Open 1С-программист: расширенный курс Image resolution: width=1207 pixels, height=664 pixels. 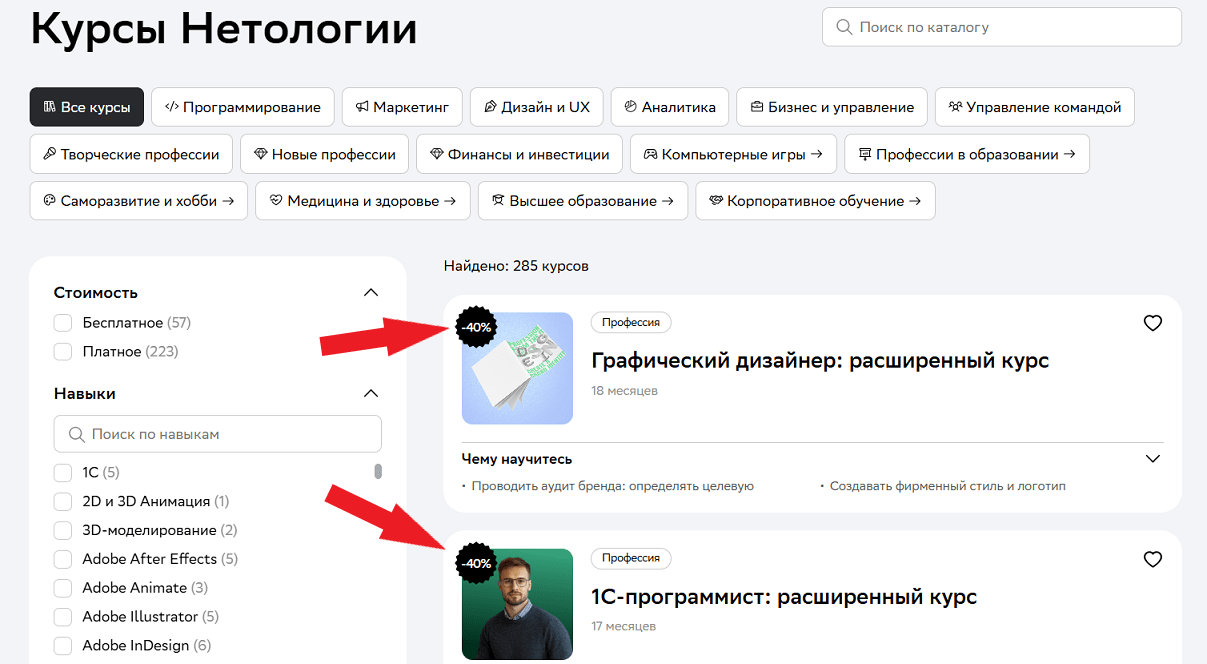click(784, 597)
